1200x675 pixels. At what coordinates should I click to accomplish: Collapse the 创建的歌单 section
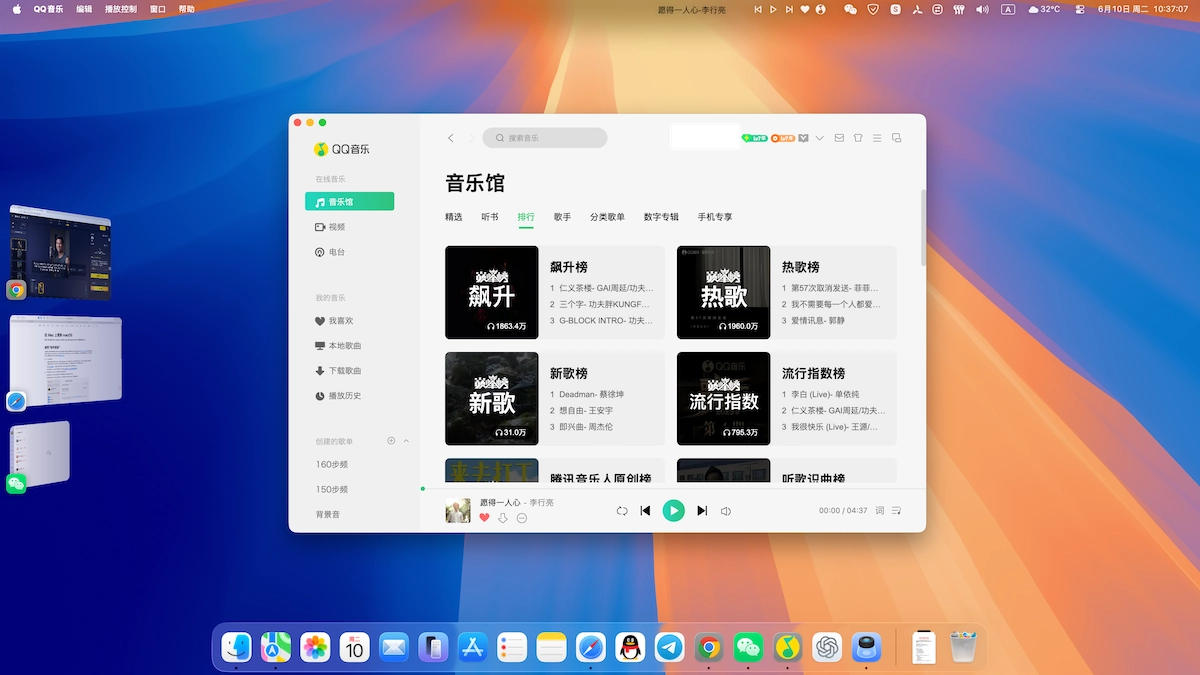[x=406, y=441]
